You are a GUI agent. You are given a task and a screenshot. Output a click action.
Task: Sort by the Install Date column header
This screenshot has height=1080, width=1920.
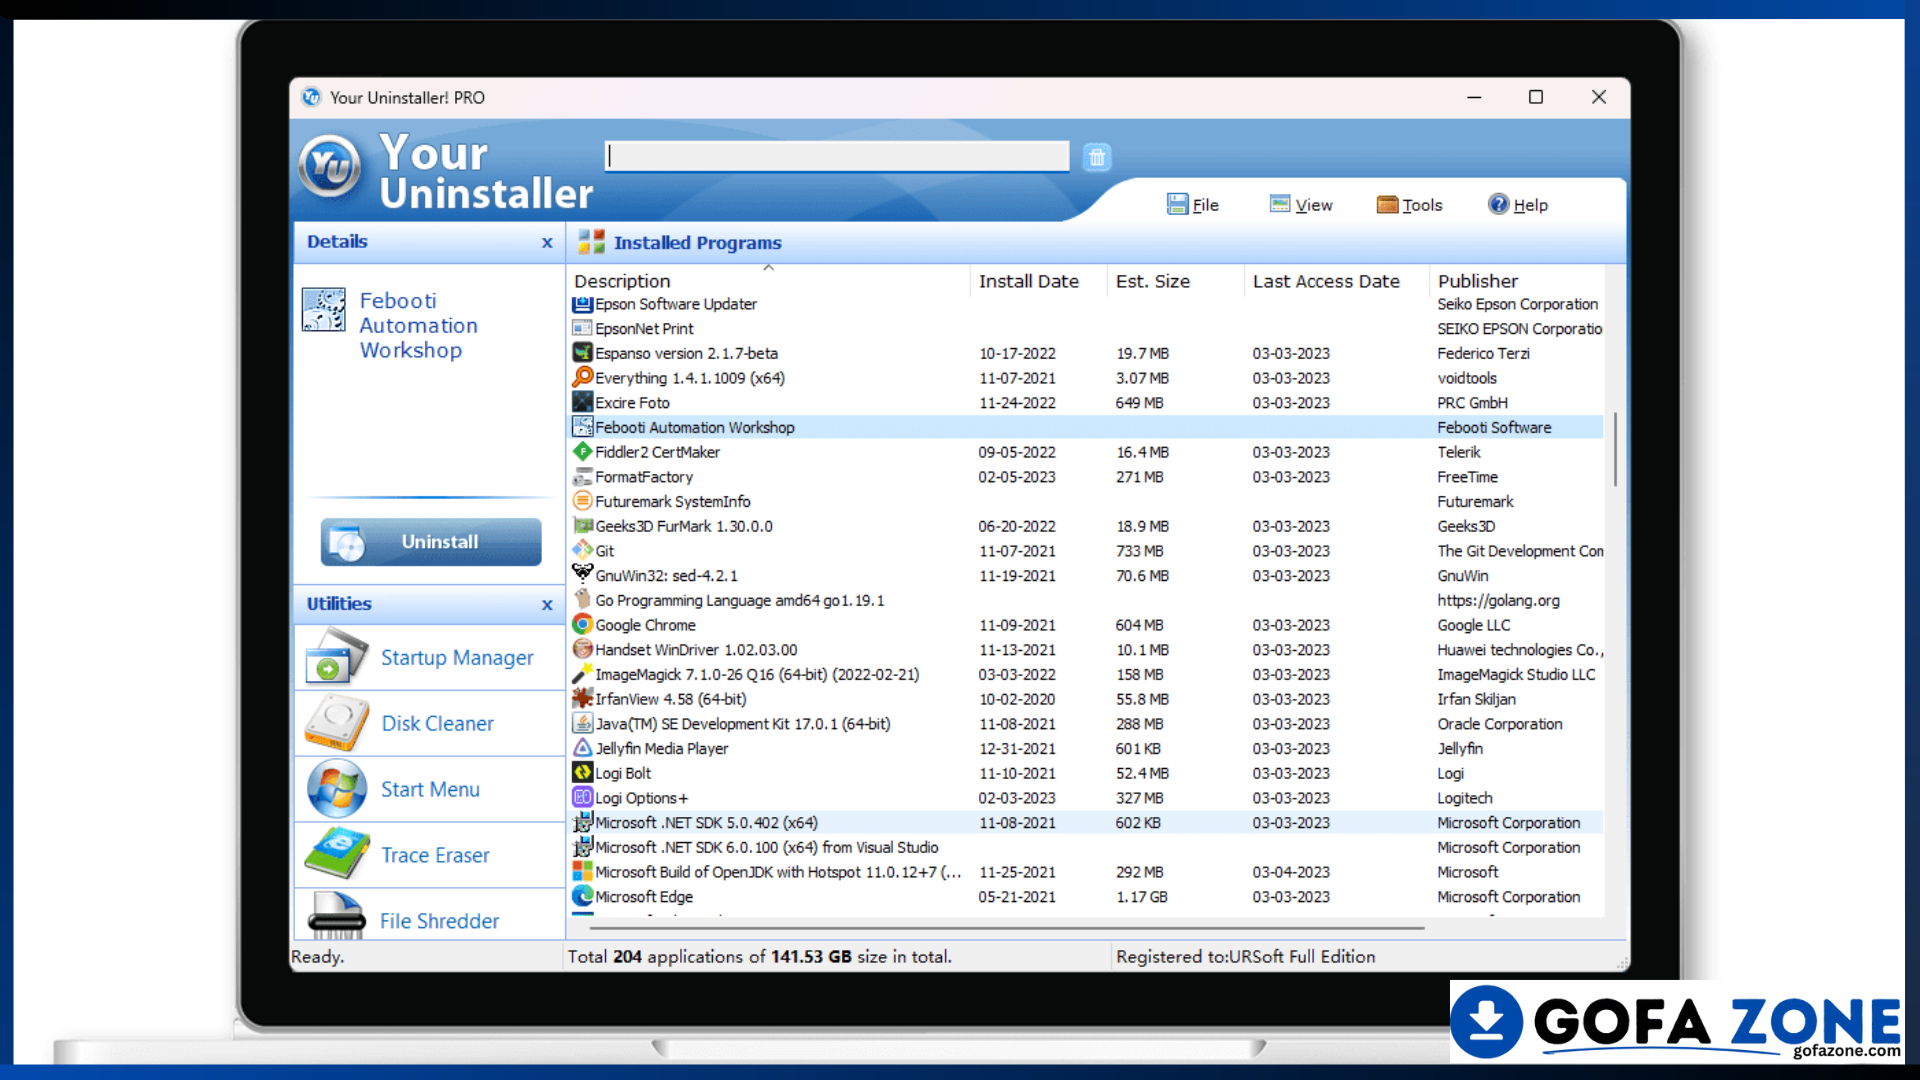point(1038,281)
